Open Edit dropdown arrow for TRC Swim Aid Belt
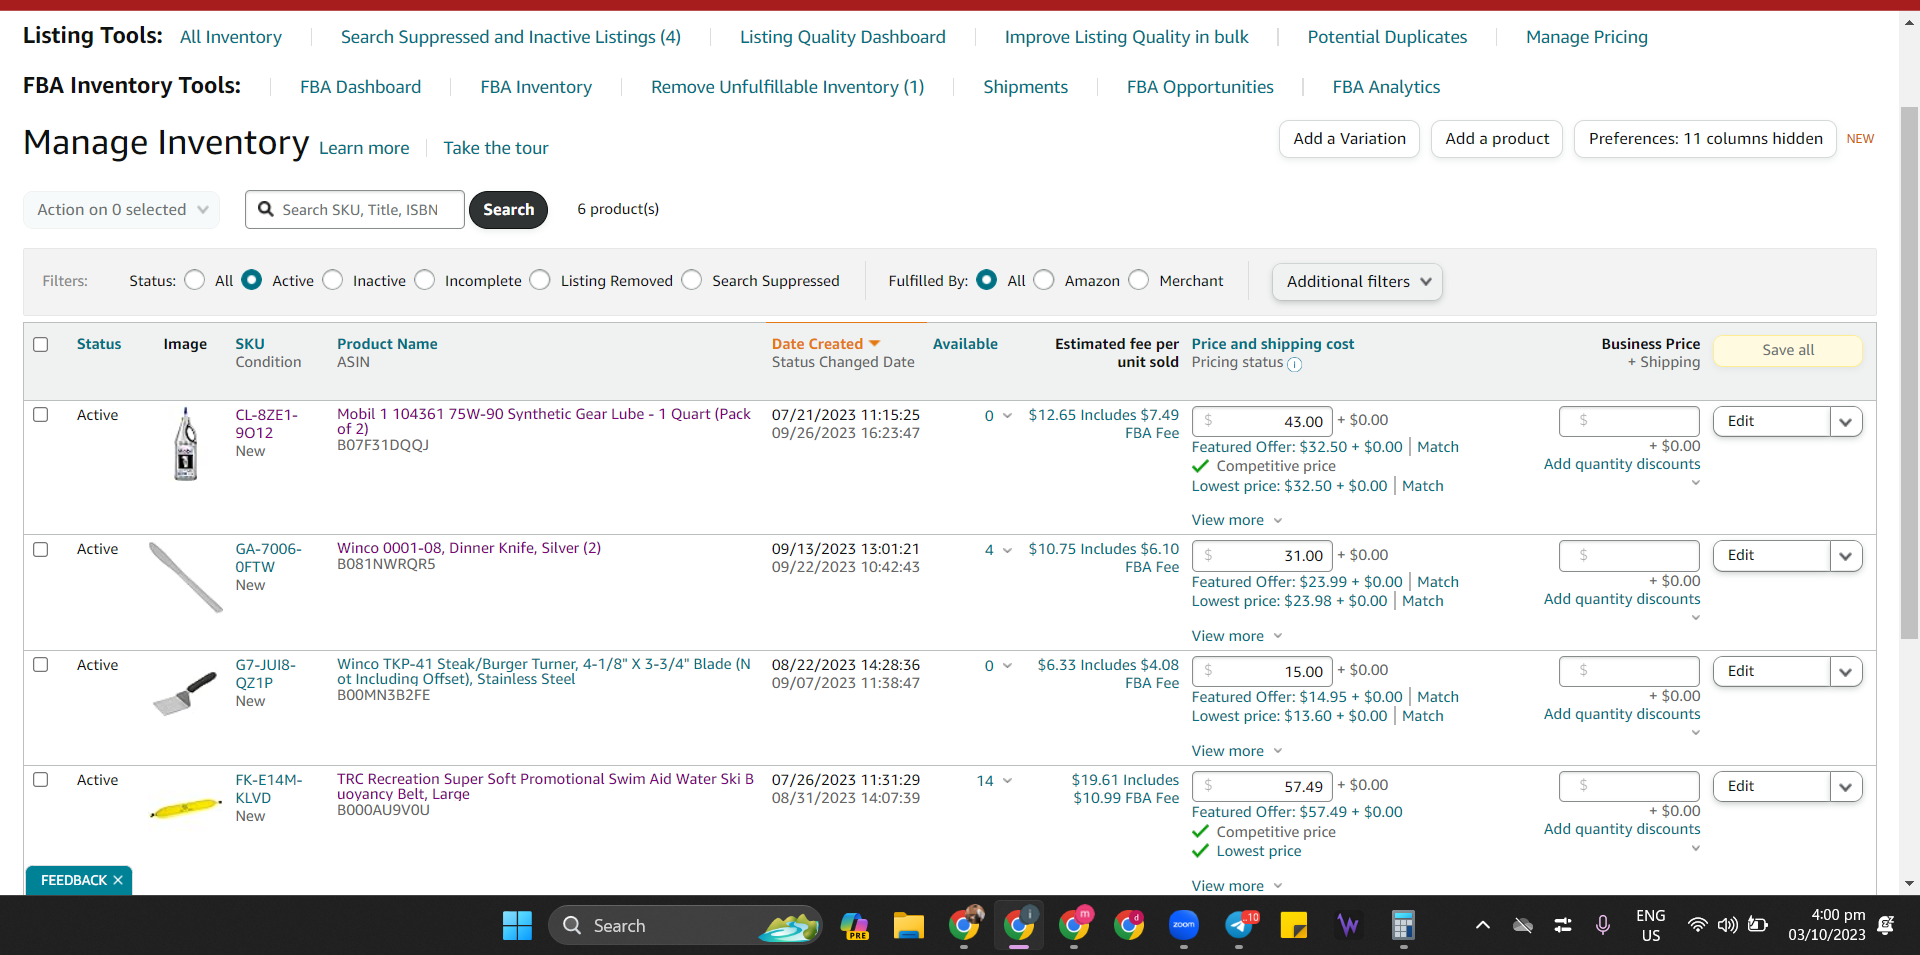Screen dimensions: 1920x955 coord(1846,787)
